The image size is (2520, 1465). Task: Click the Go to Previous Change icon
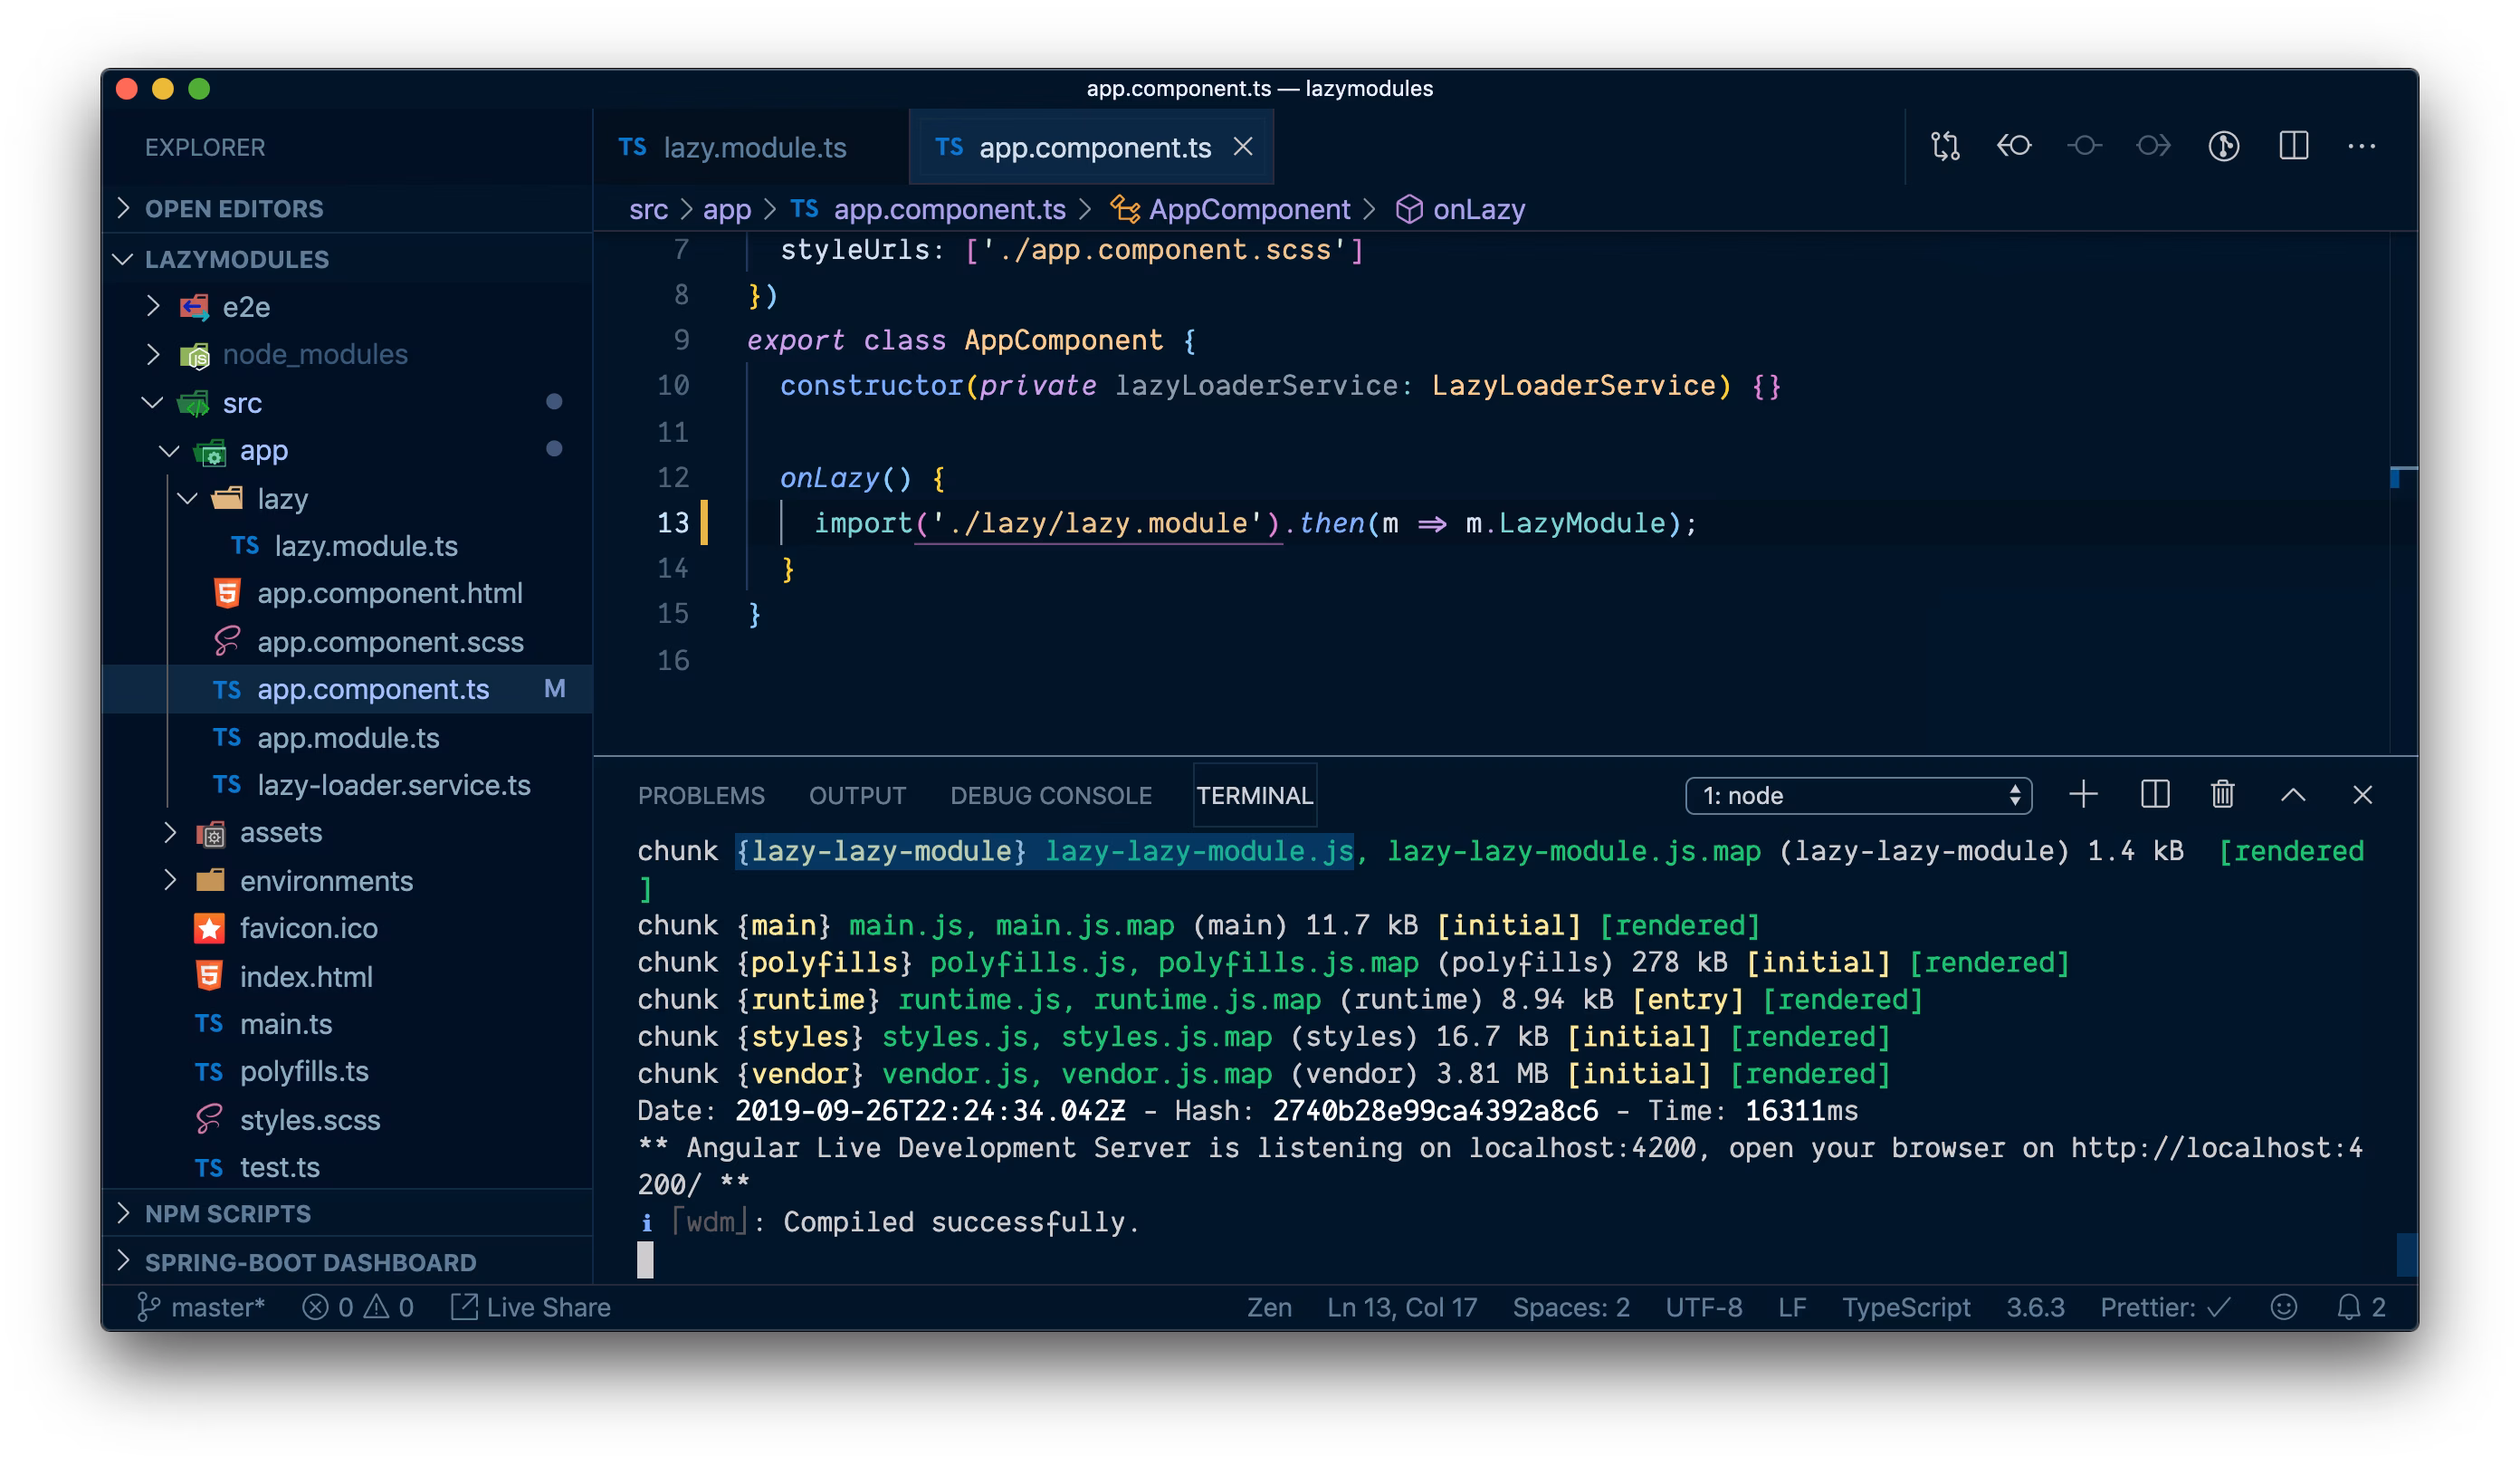2014,146
